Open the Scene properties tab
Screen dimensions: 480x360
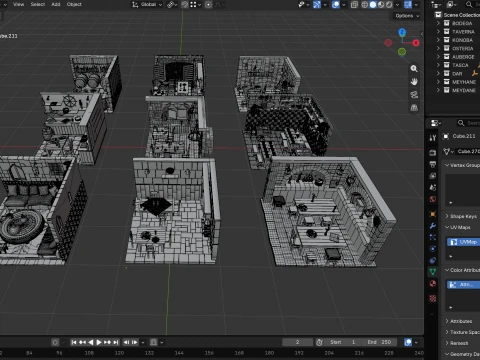433,187
